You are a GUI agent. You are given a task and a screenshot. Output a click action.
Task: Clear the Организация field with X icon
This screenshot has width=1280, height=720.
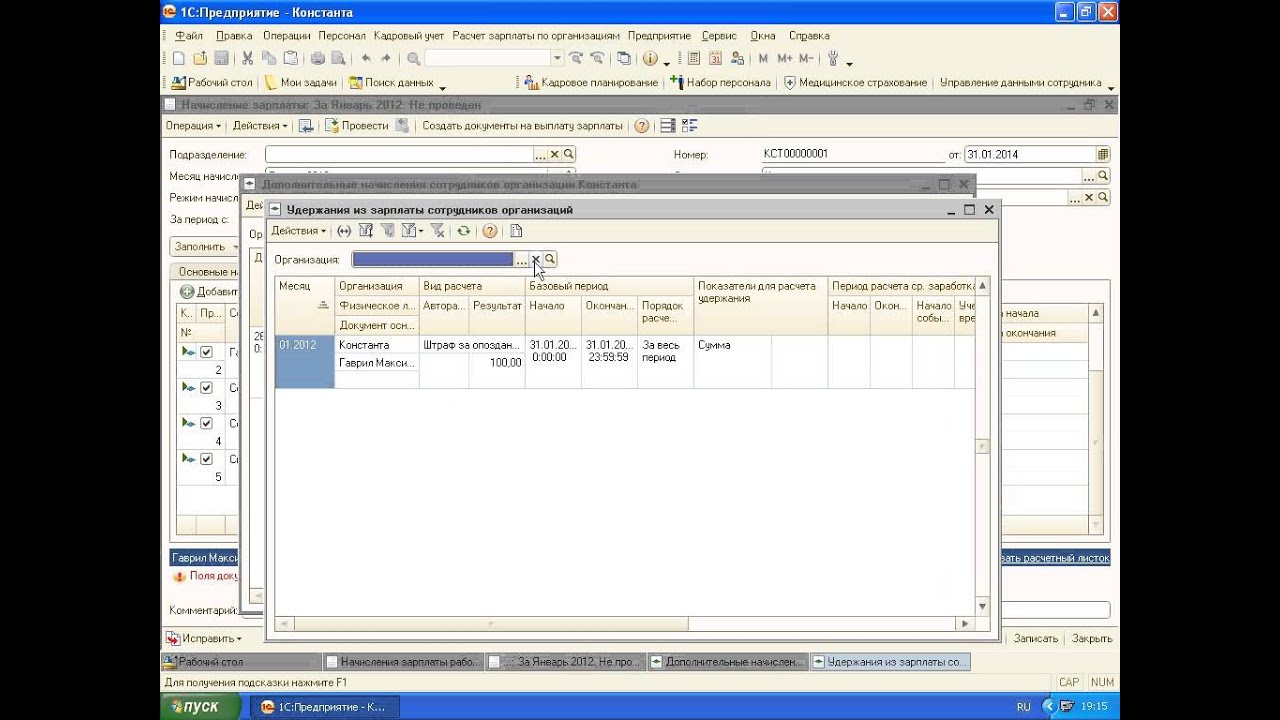pyautogui.click(x=536, y=260)
